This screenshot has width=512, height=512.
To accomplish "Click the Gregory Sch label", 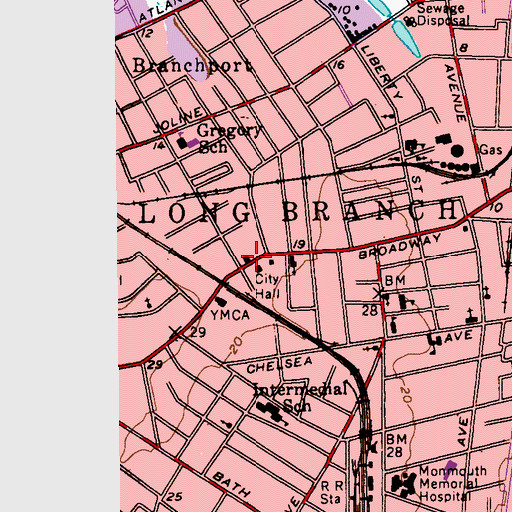I will 228,138.
